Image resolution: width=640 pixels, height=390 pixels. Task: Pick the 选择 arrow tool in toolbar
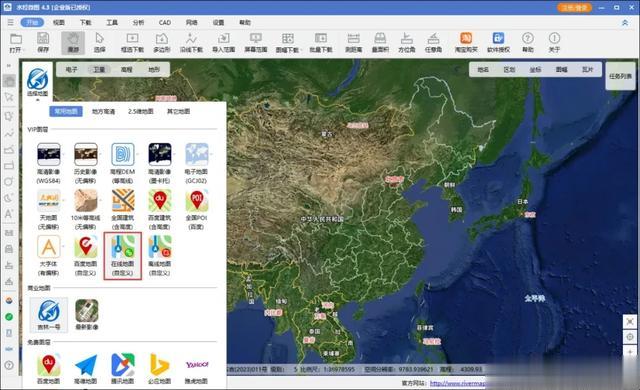tap(100, 42)
